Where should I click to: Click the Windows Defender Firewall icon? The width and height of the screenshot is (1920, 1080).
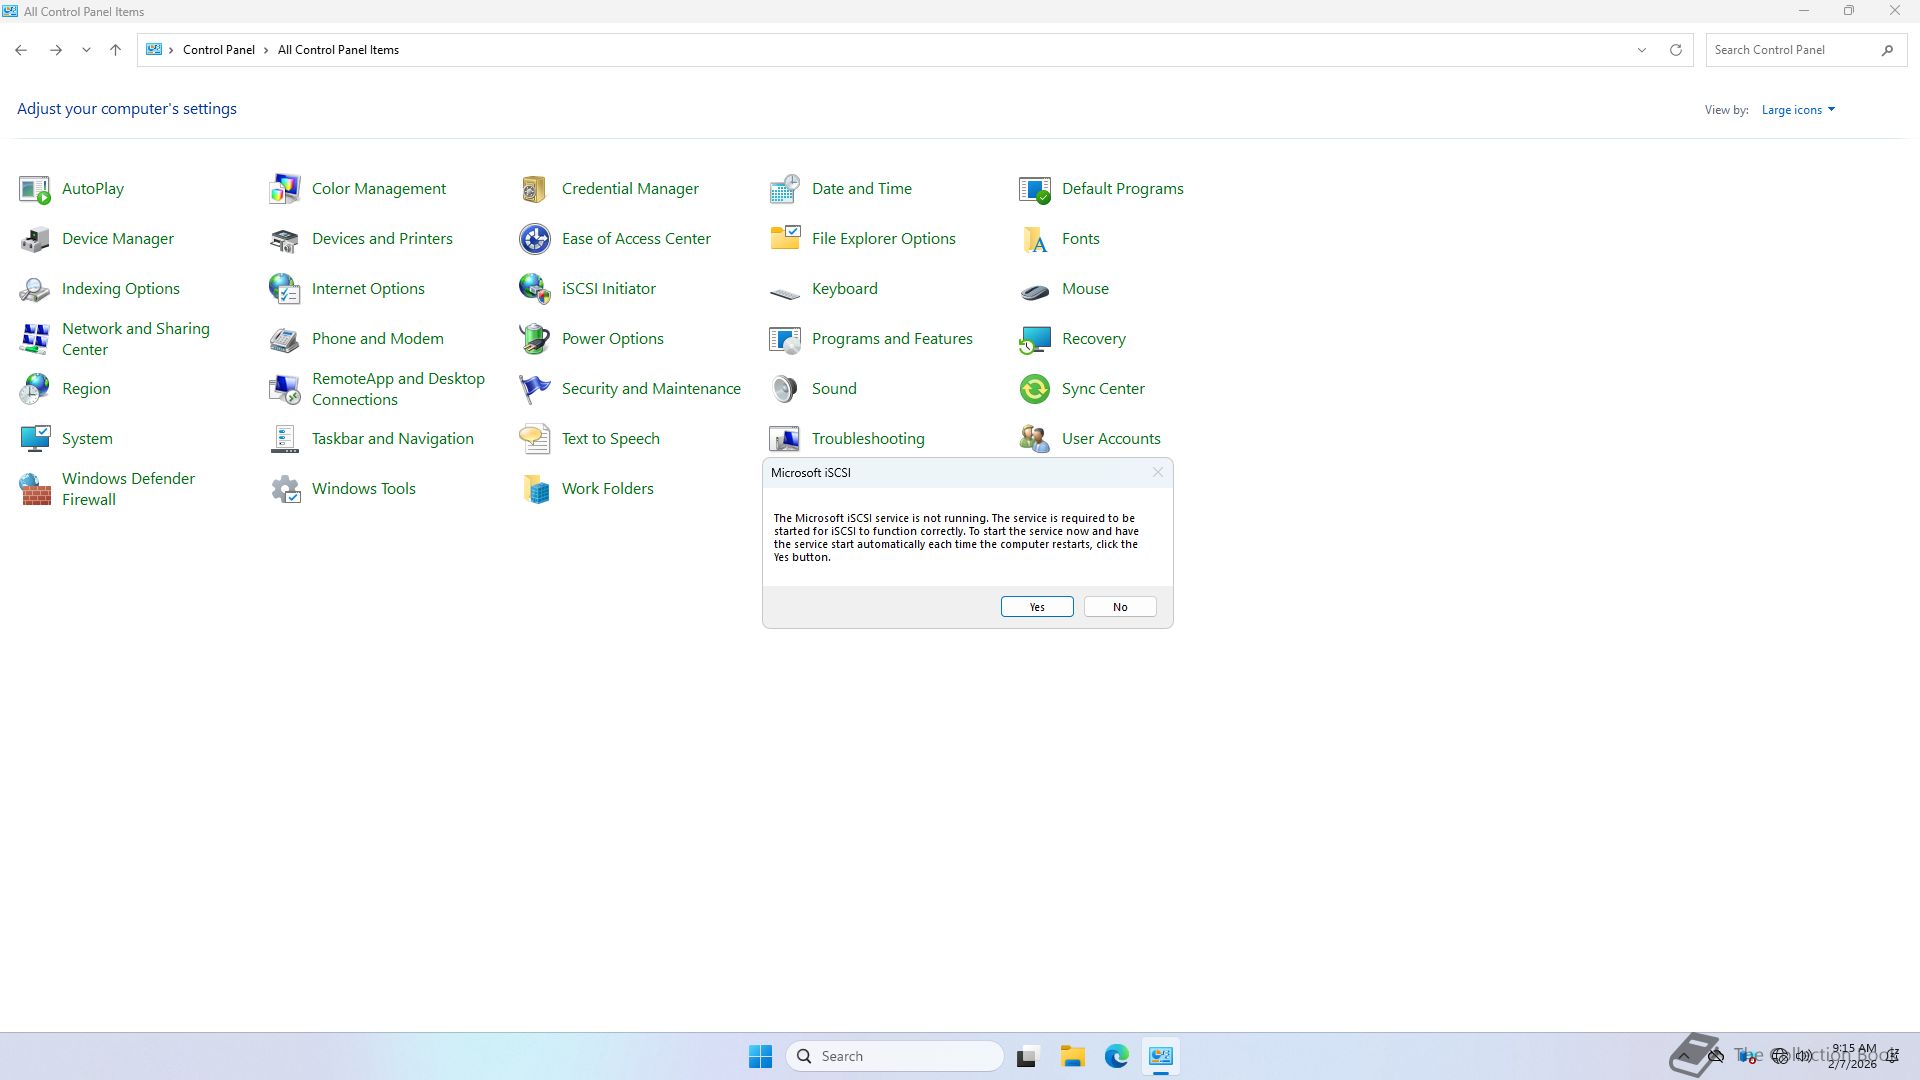[35, 489]
